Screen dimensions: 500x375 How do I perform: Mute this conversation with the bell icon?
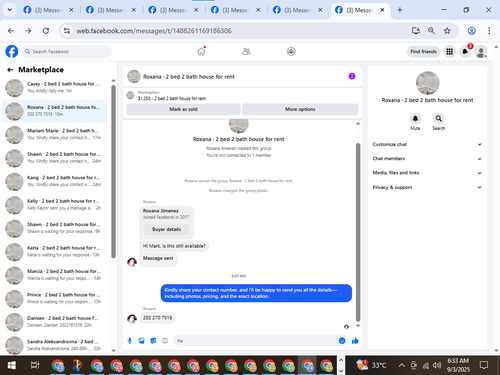tap(415, 118)
